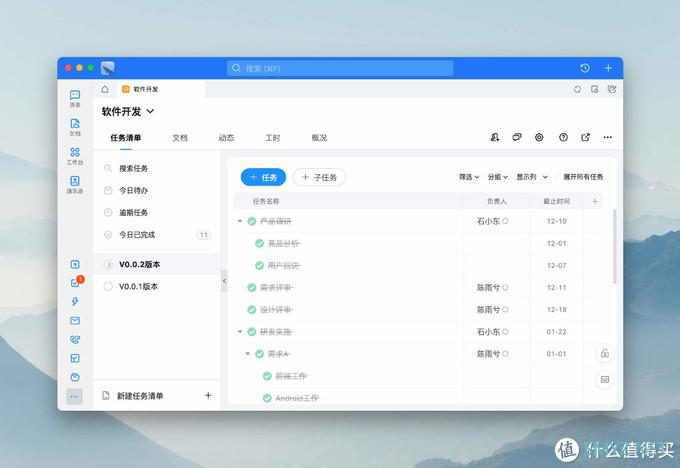Open history clock icon in title bar
The width and height of the screenshot is (680, 468).
(585, 68)
